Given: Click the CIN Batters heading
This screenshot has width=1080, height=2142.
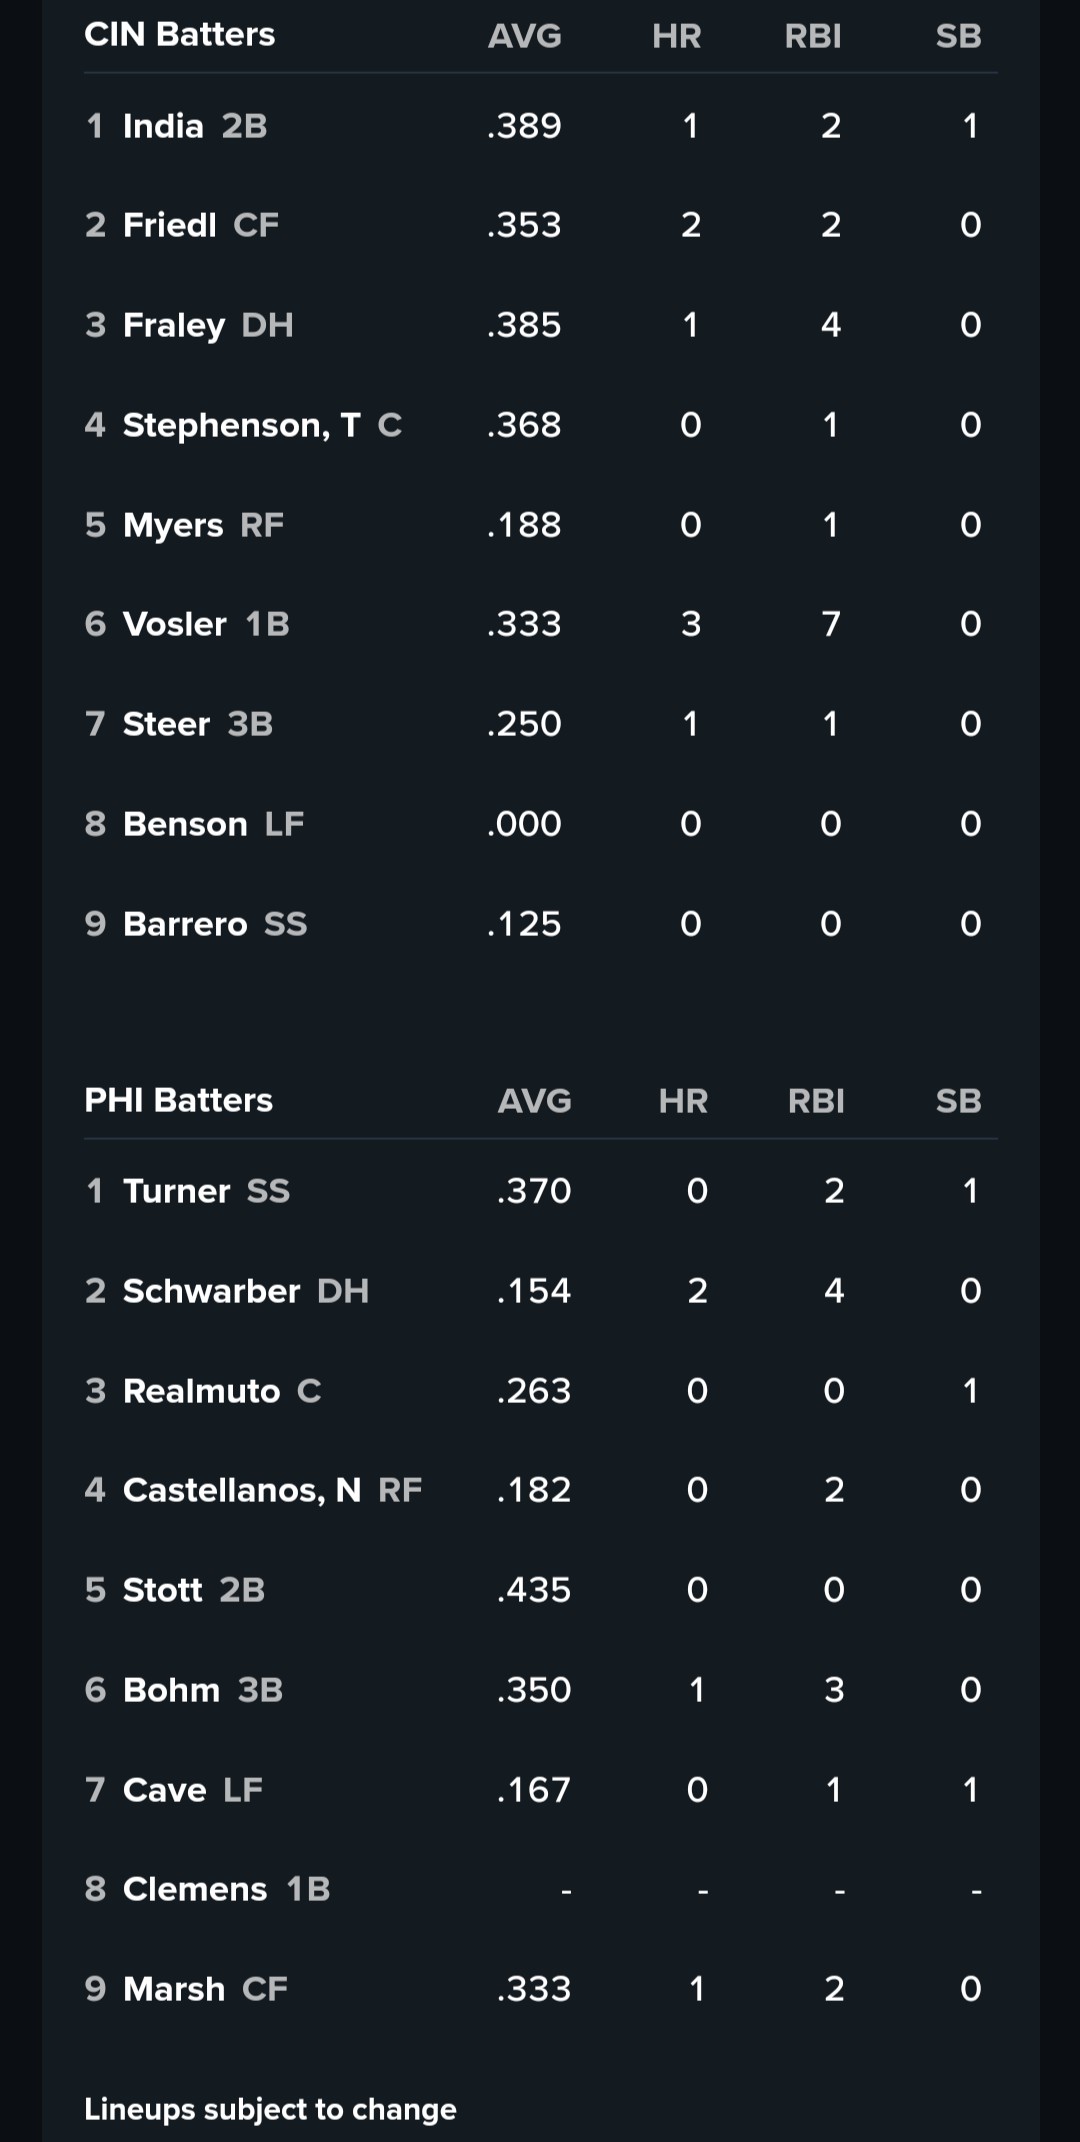Looking at the screenshot, I should point(180,35).
